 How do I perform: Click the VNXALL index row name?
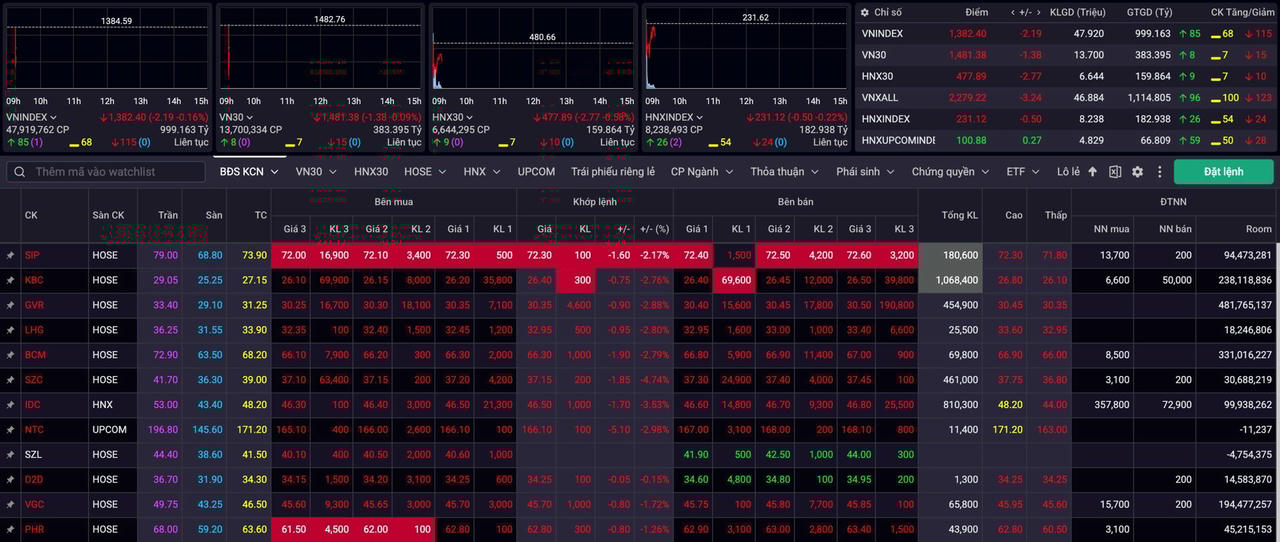coord(881,98)
